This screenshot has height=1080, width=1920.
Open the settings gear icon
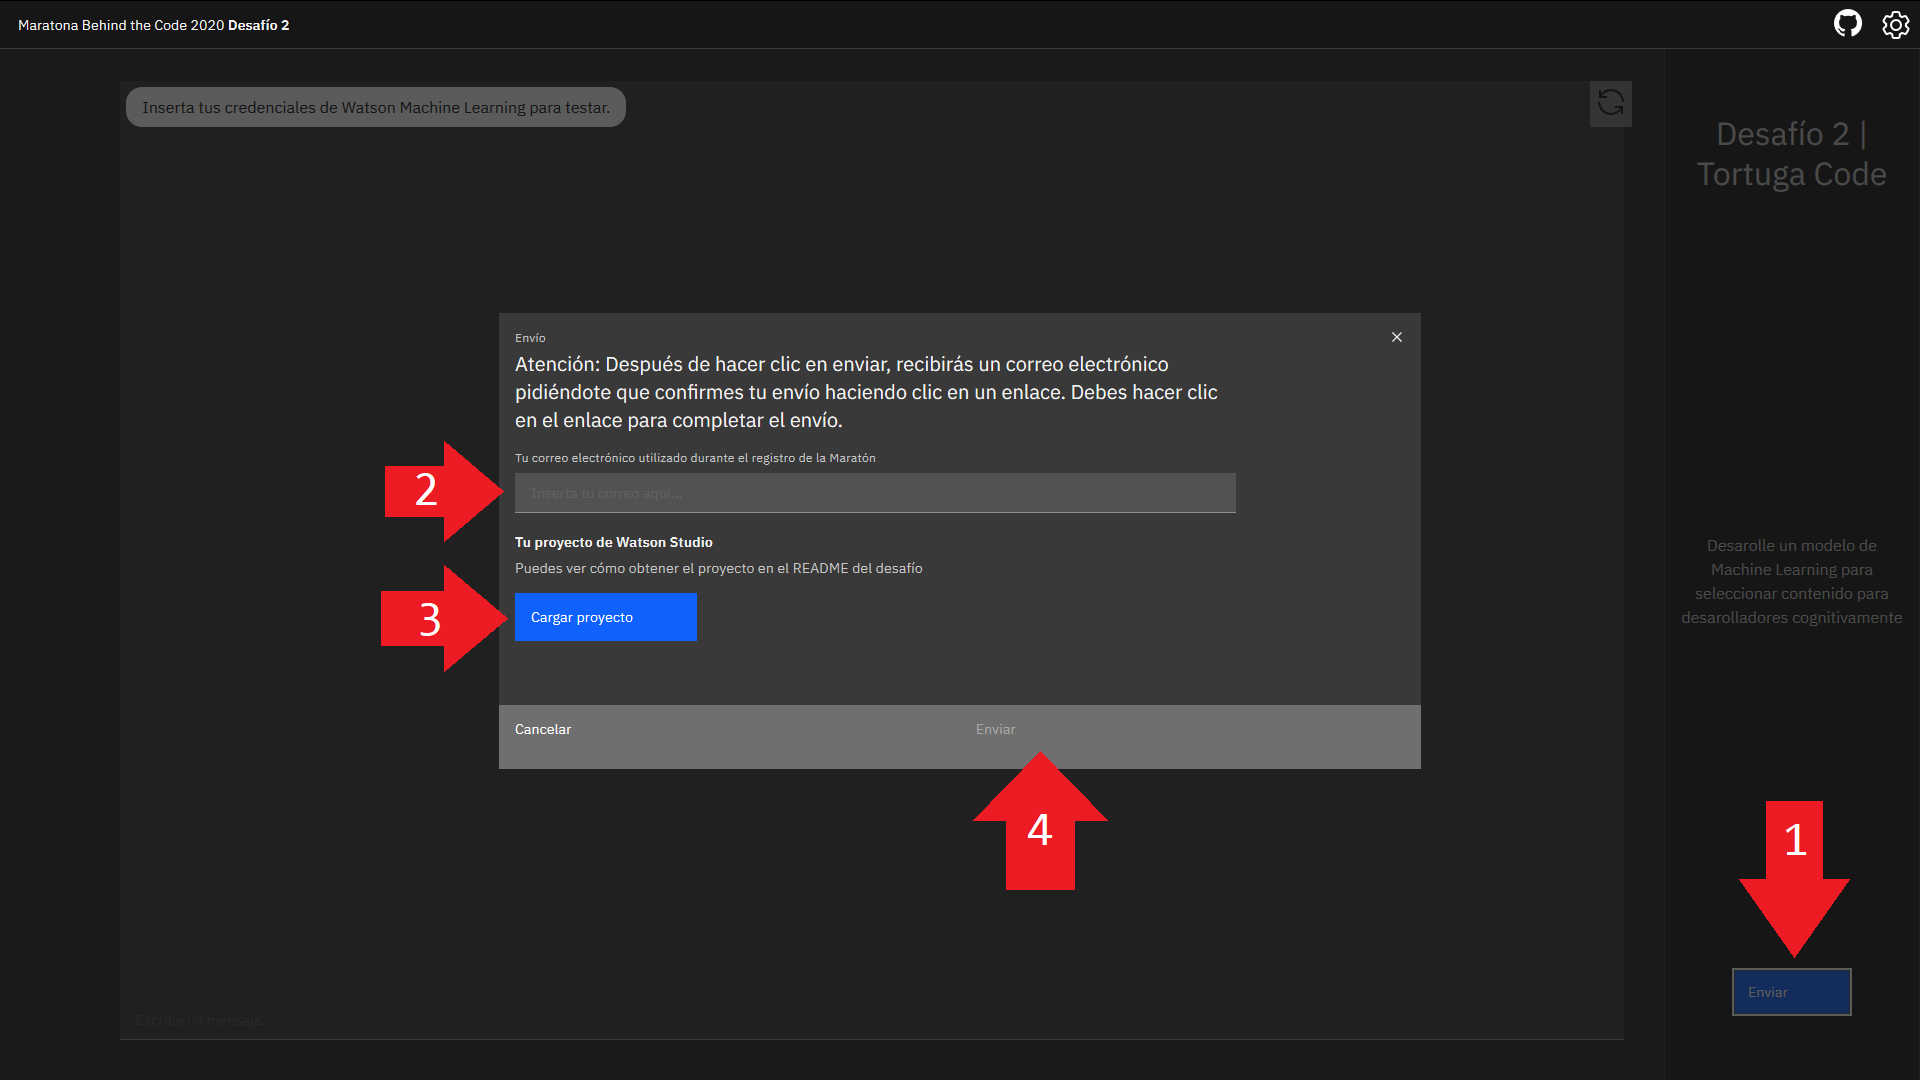coord(1895,24)
